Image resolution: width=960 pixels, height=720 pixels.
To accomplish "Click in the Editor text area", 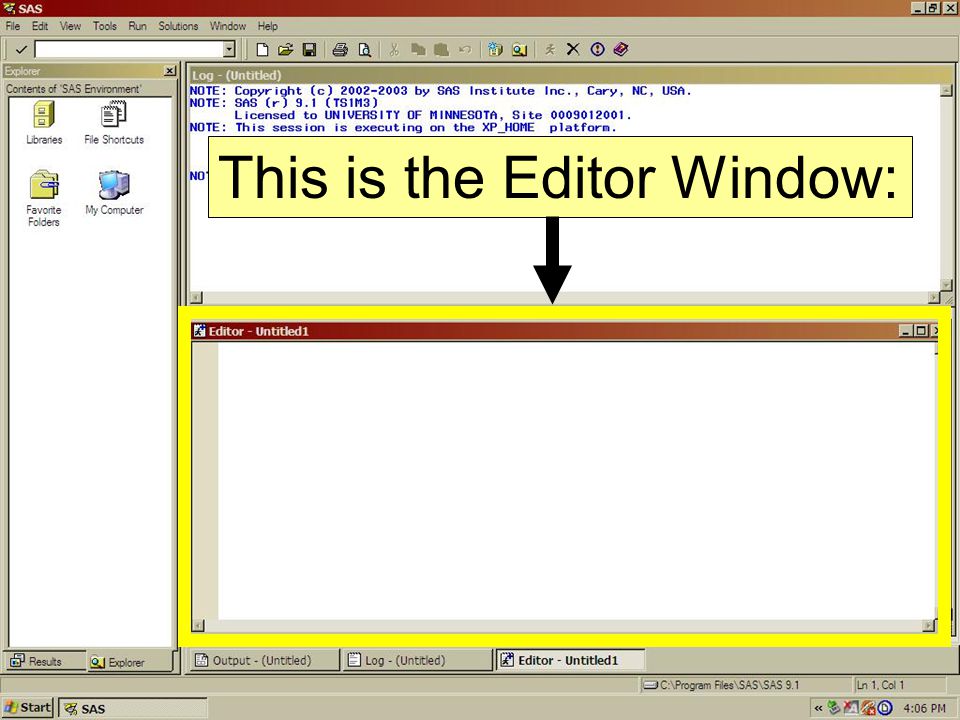I will (576, 481).
